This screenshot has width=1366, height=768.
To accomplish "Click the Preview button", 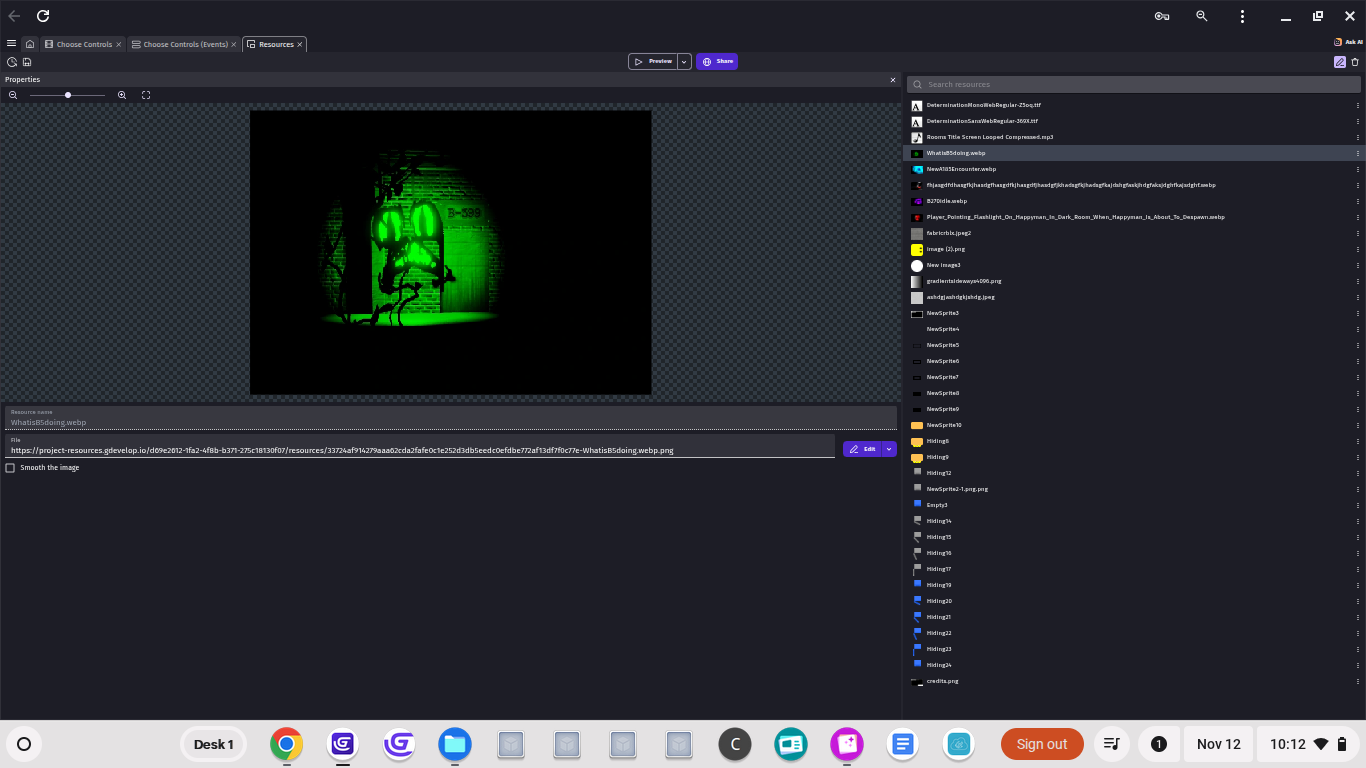I will click(x=653, y=62).
